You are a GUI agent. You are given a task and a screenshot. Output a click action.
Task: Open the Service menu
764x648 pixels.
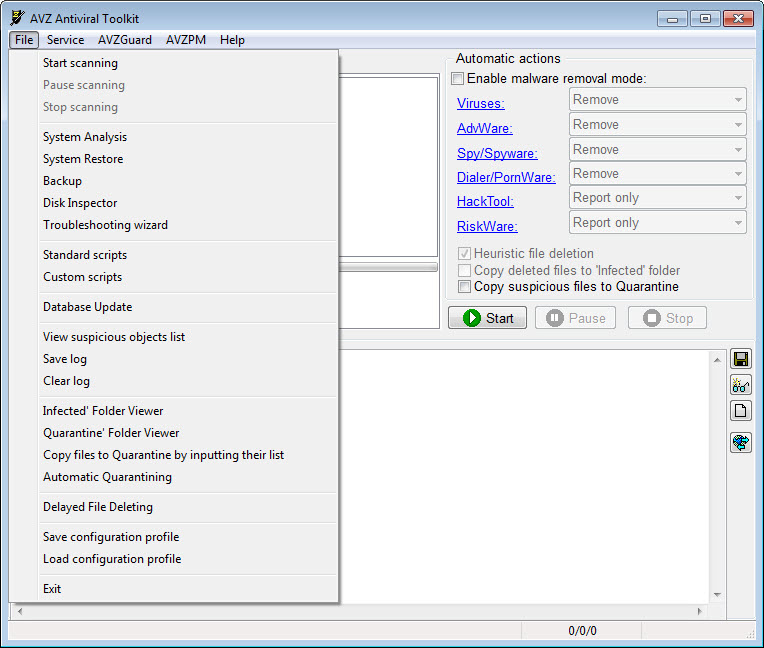[x=65, y=40]
